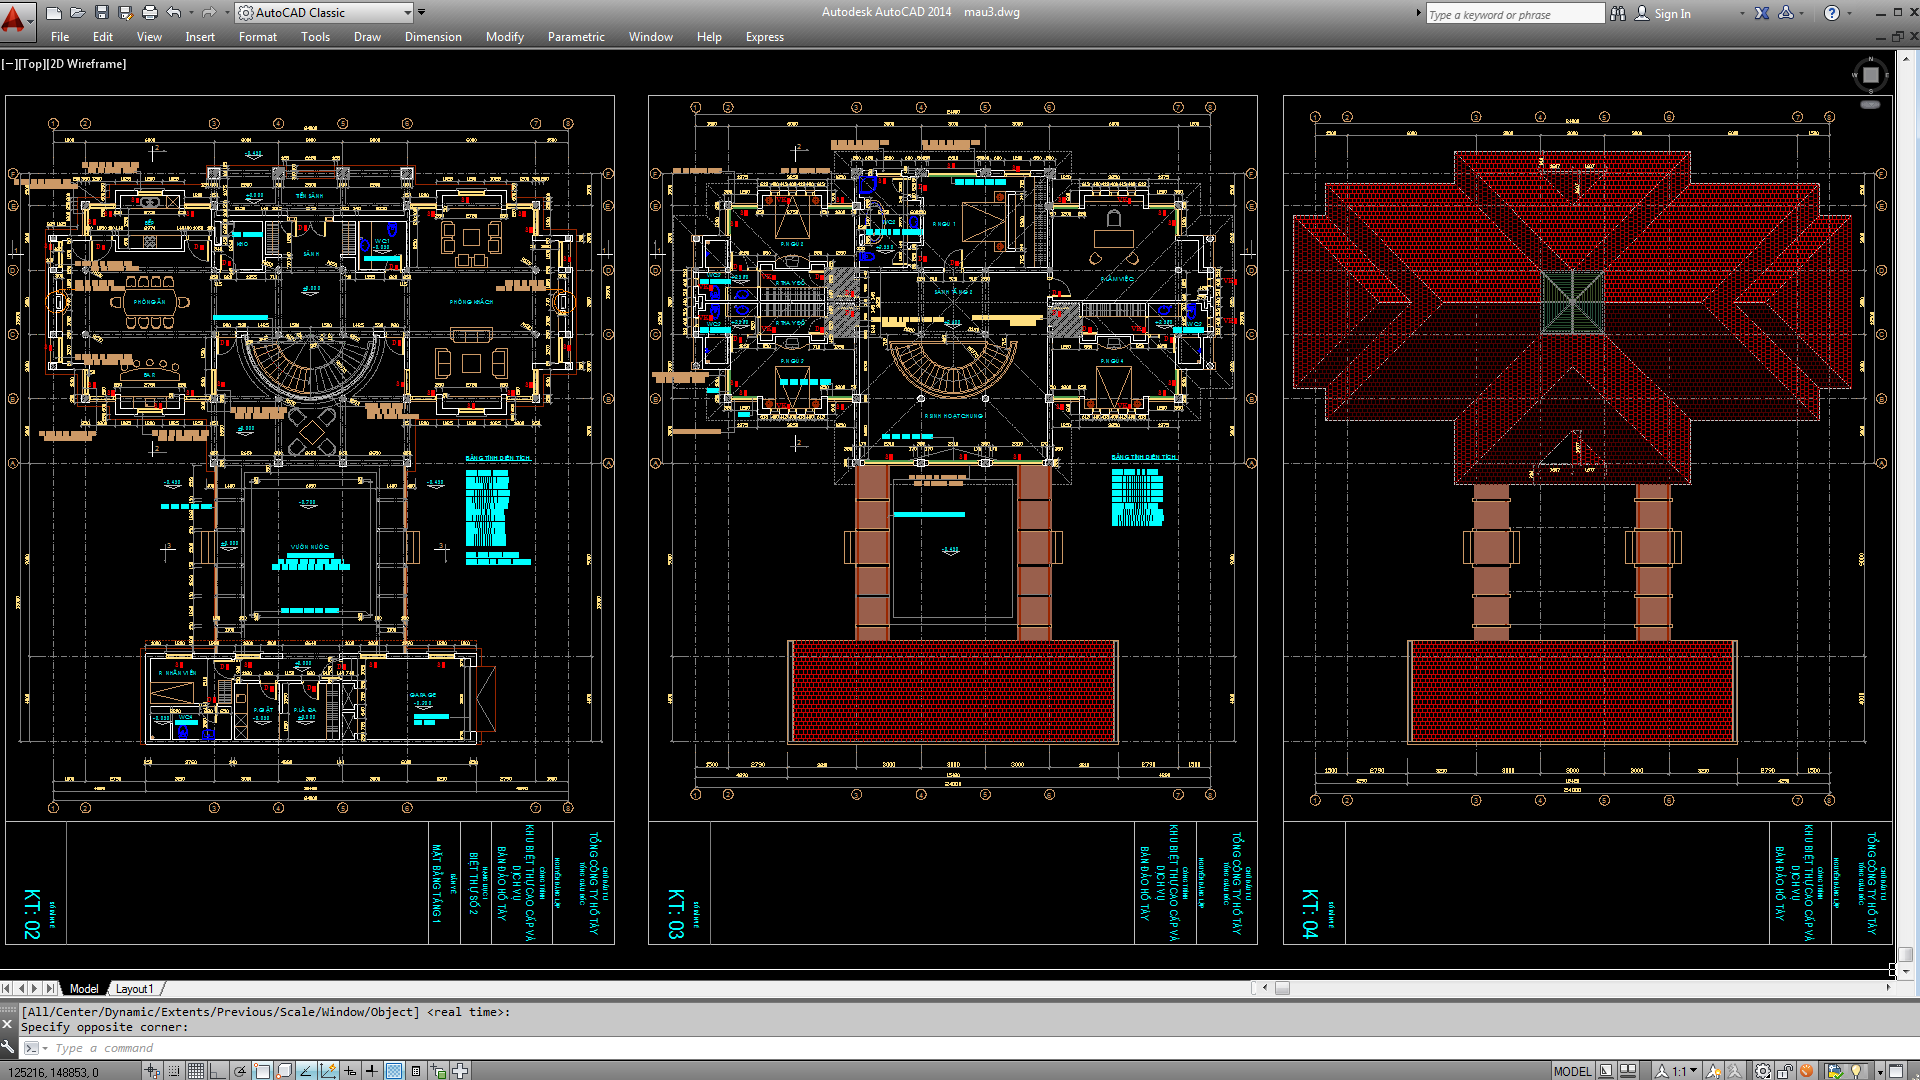
Task: Enable Ortho mode in status bar
Action: click(x=218, y=1069)
